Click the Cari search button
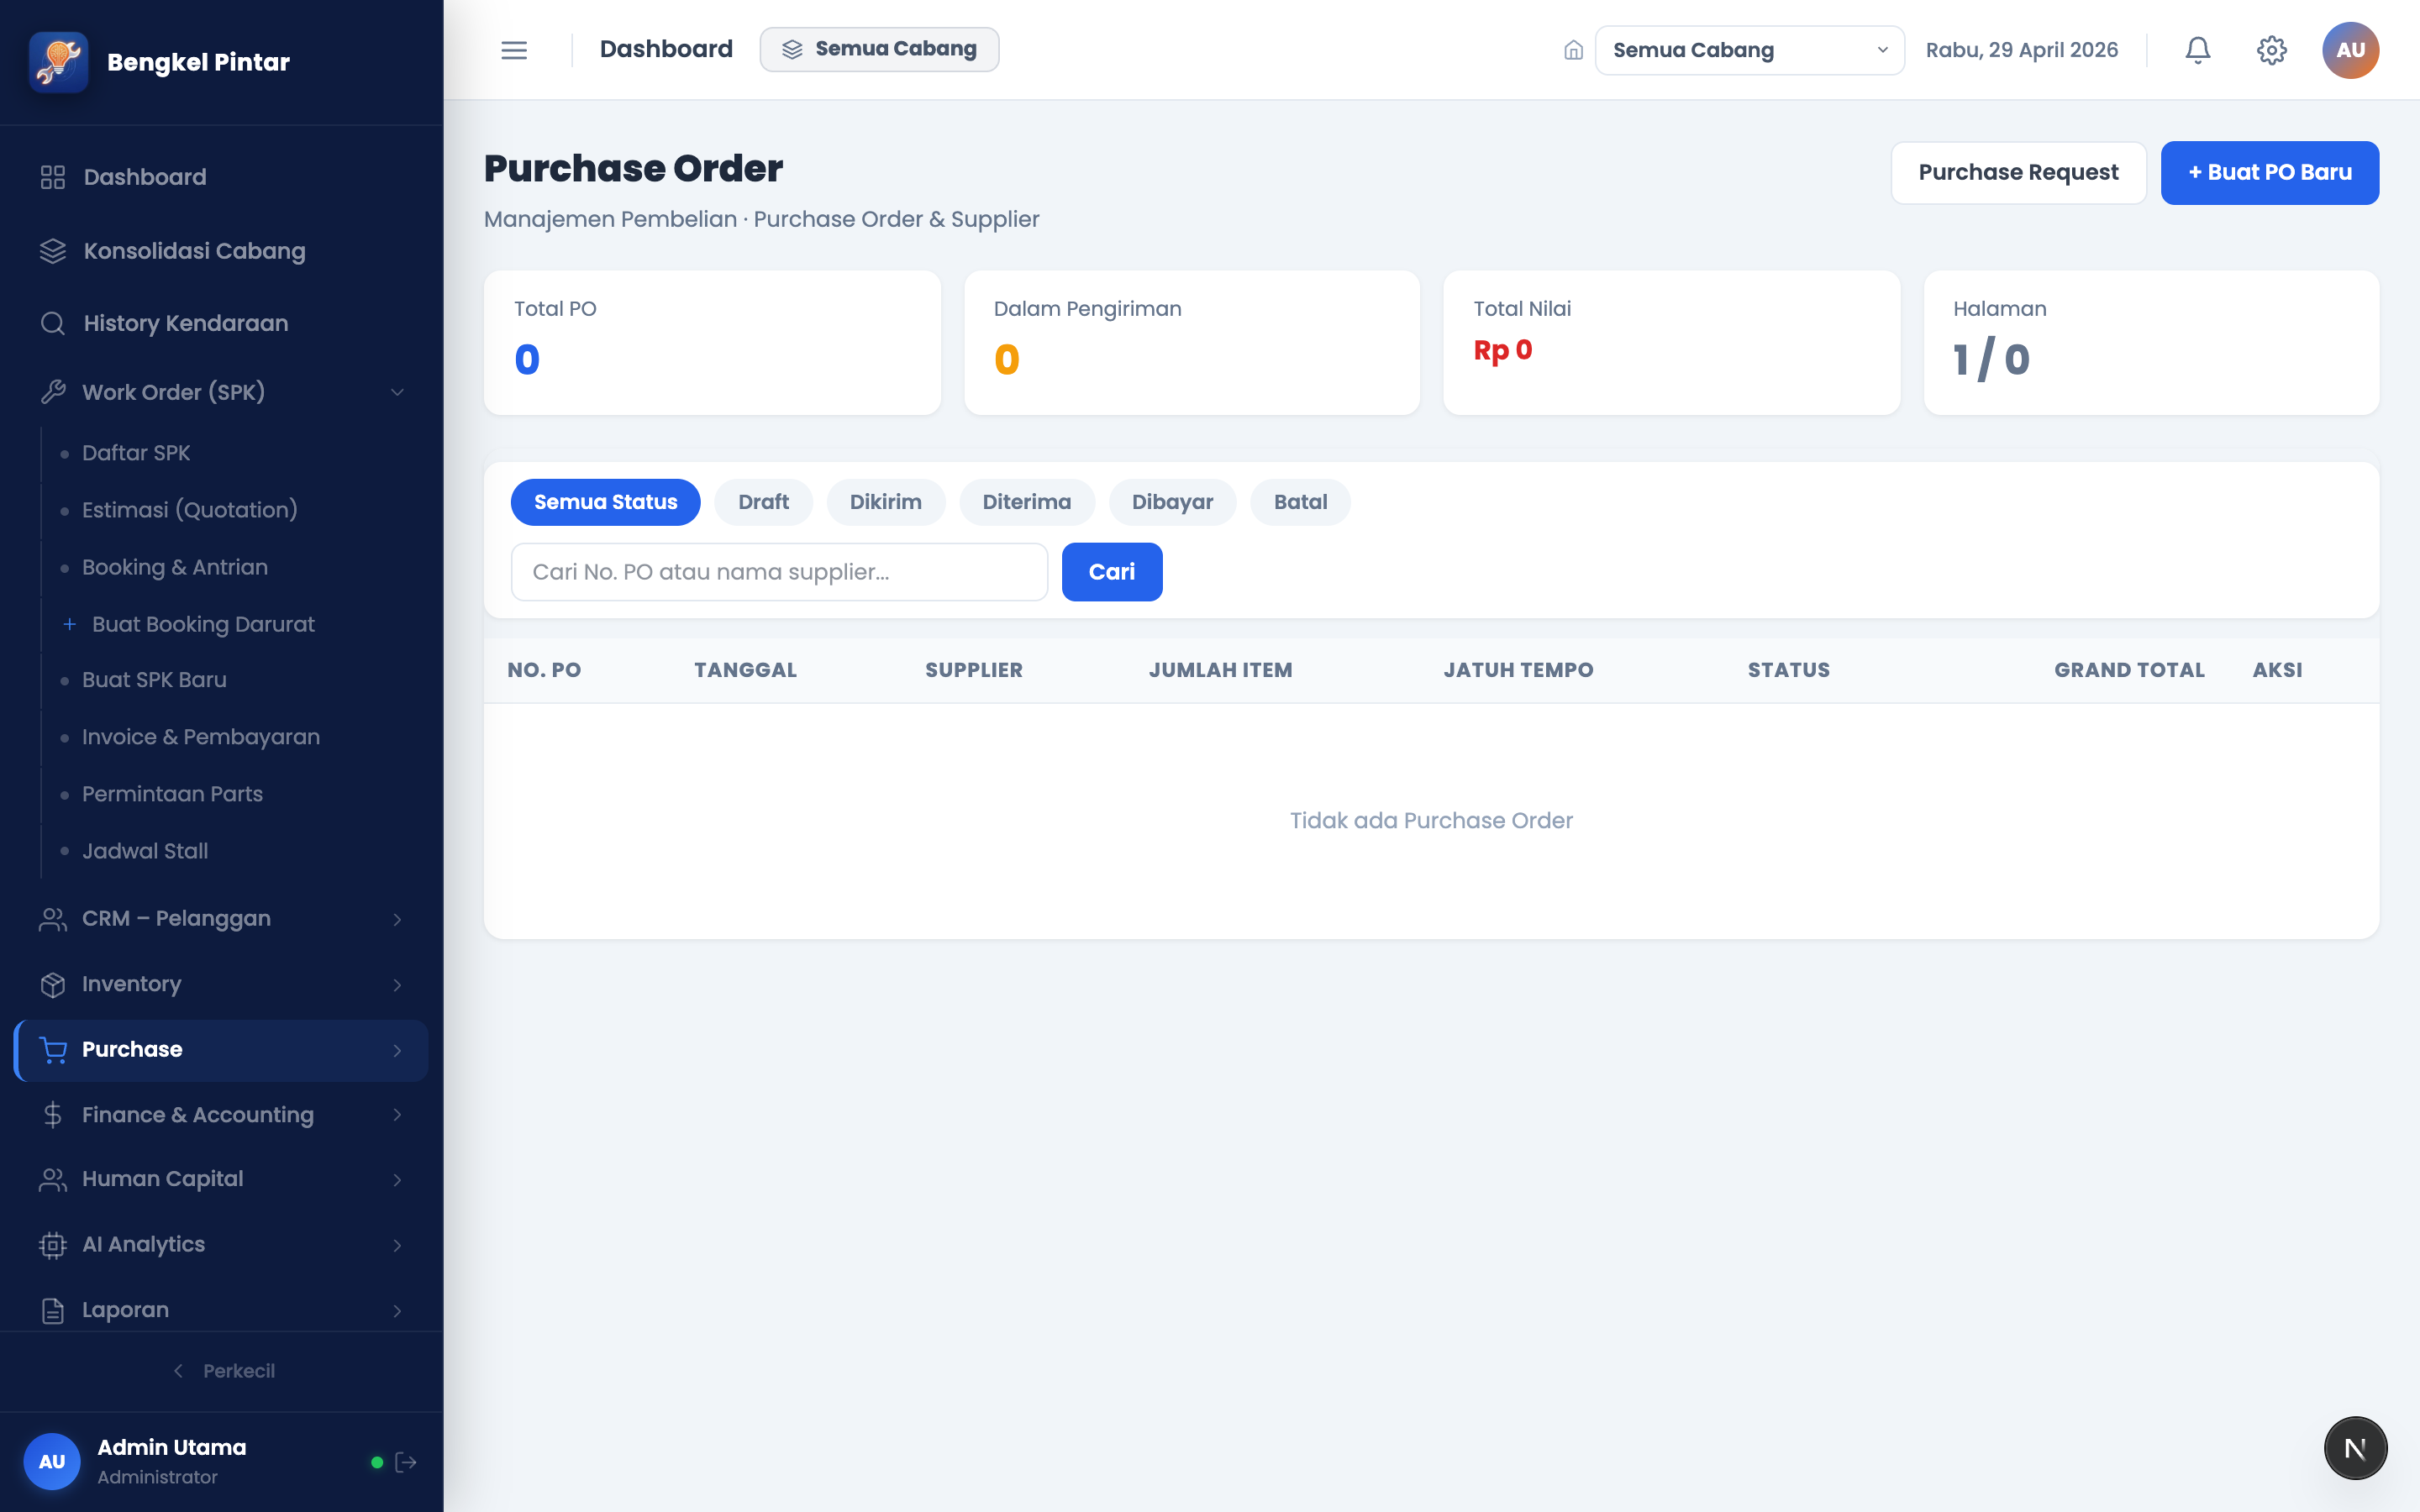The height and width of the screenshot is (1512, 2420). [x=1111, y=572]
